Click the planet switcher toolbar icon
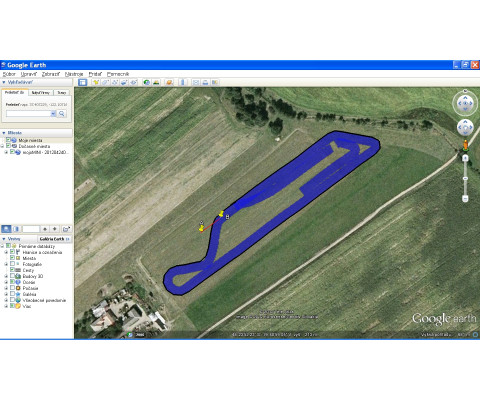The image size is (480, 400). click(x=169, y=82)
